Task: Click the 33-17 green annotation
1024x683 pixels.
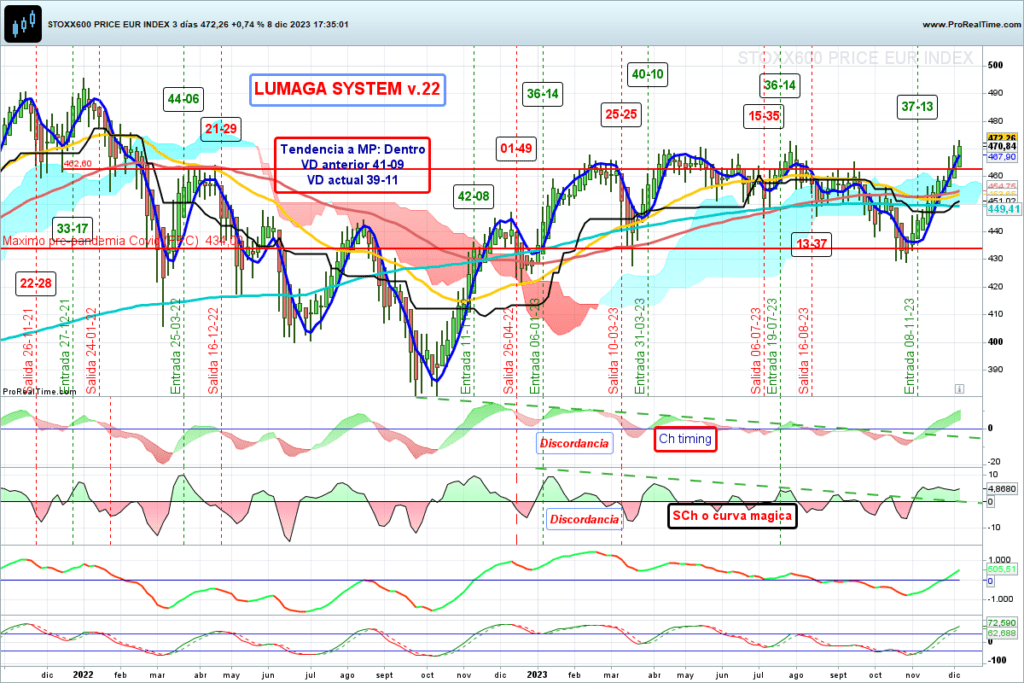Action: (x=72, y=229)
